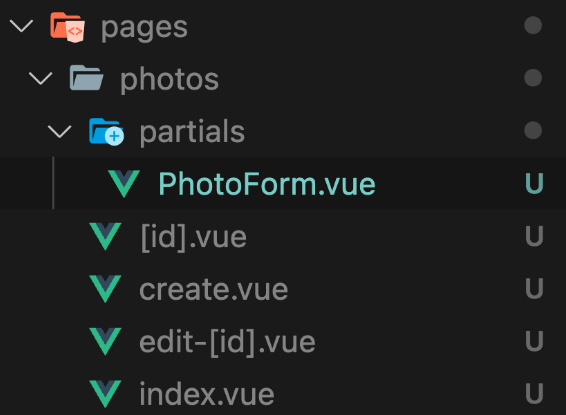
Task: Click the modified dot on pages row
Action: tap(533, 26)
